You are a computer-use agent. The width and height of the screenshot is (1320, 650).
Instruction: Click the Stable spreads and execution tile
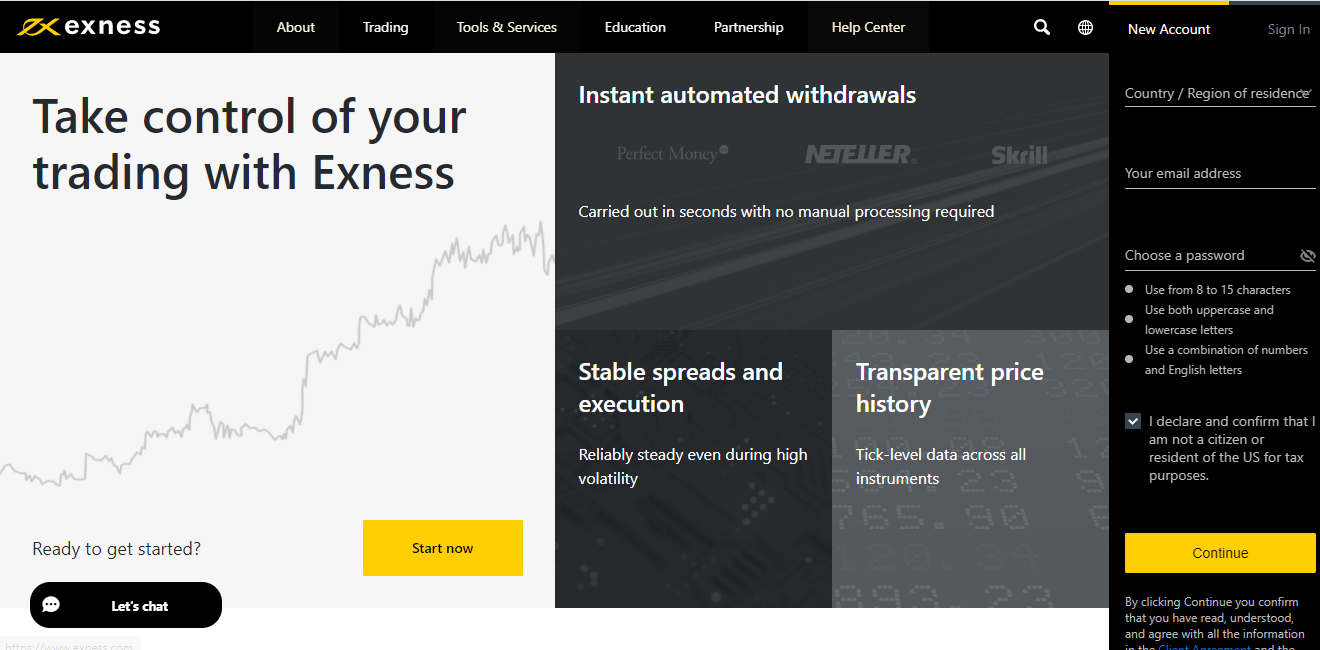pos(693,469)
